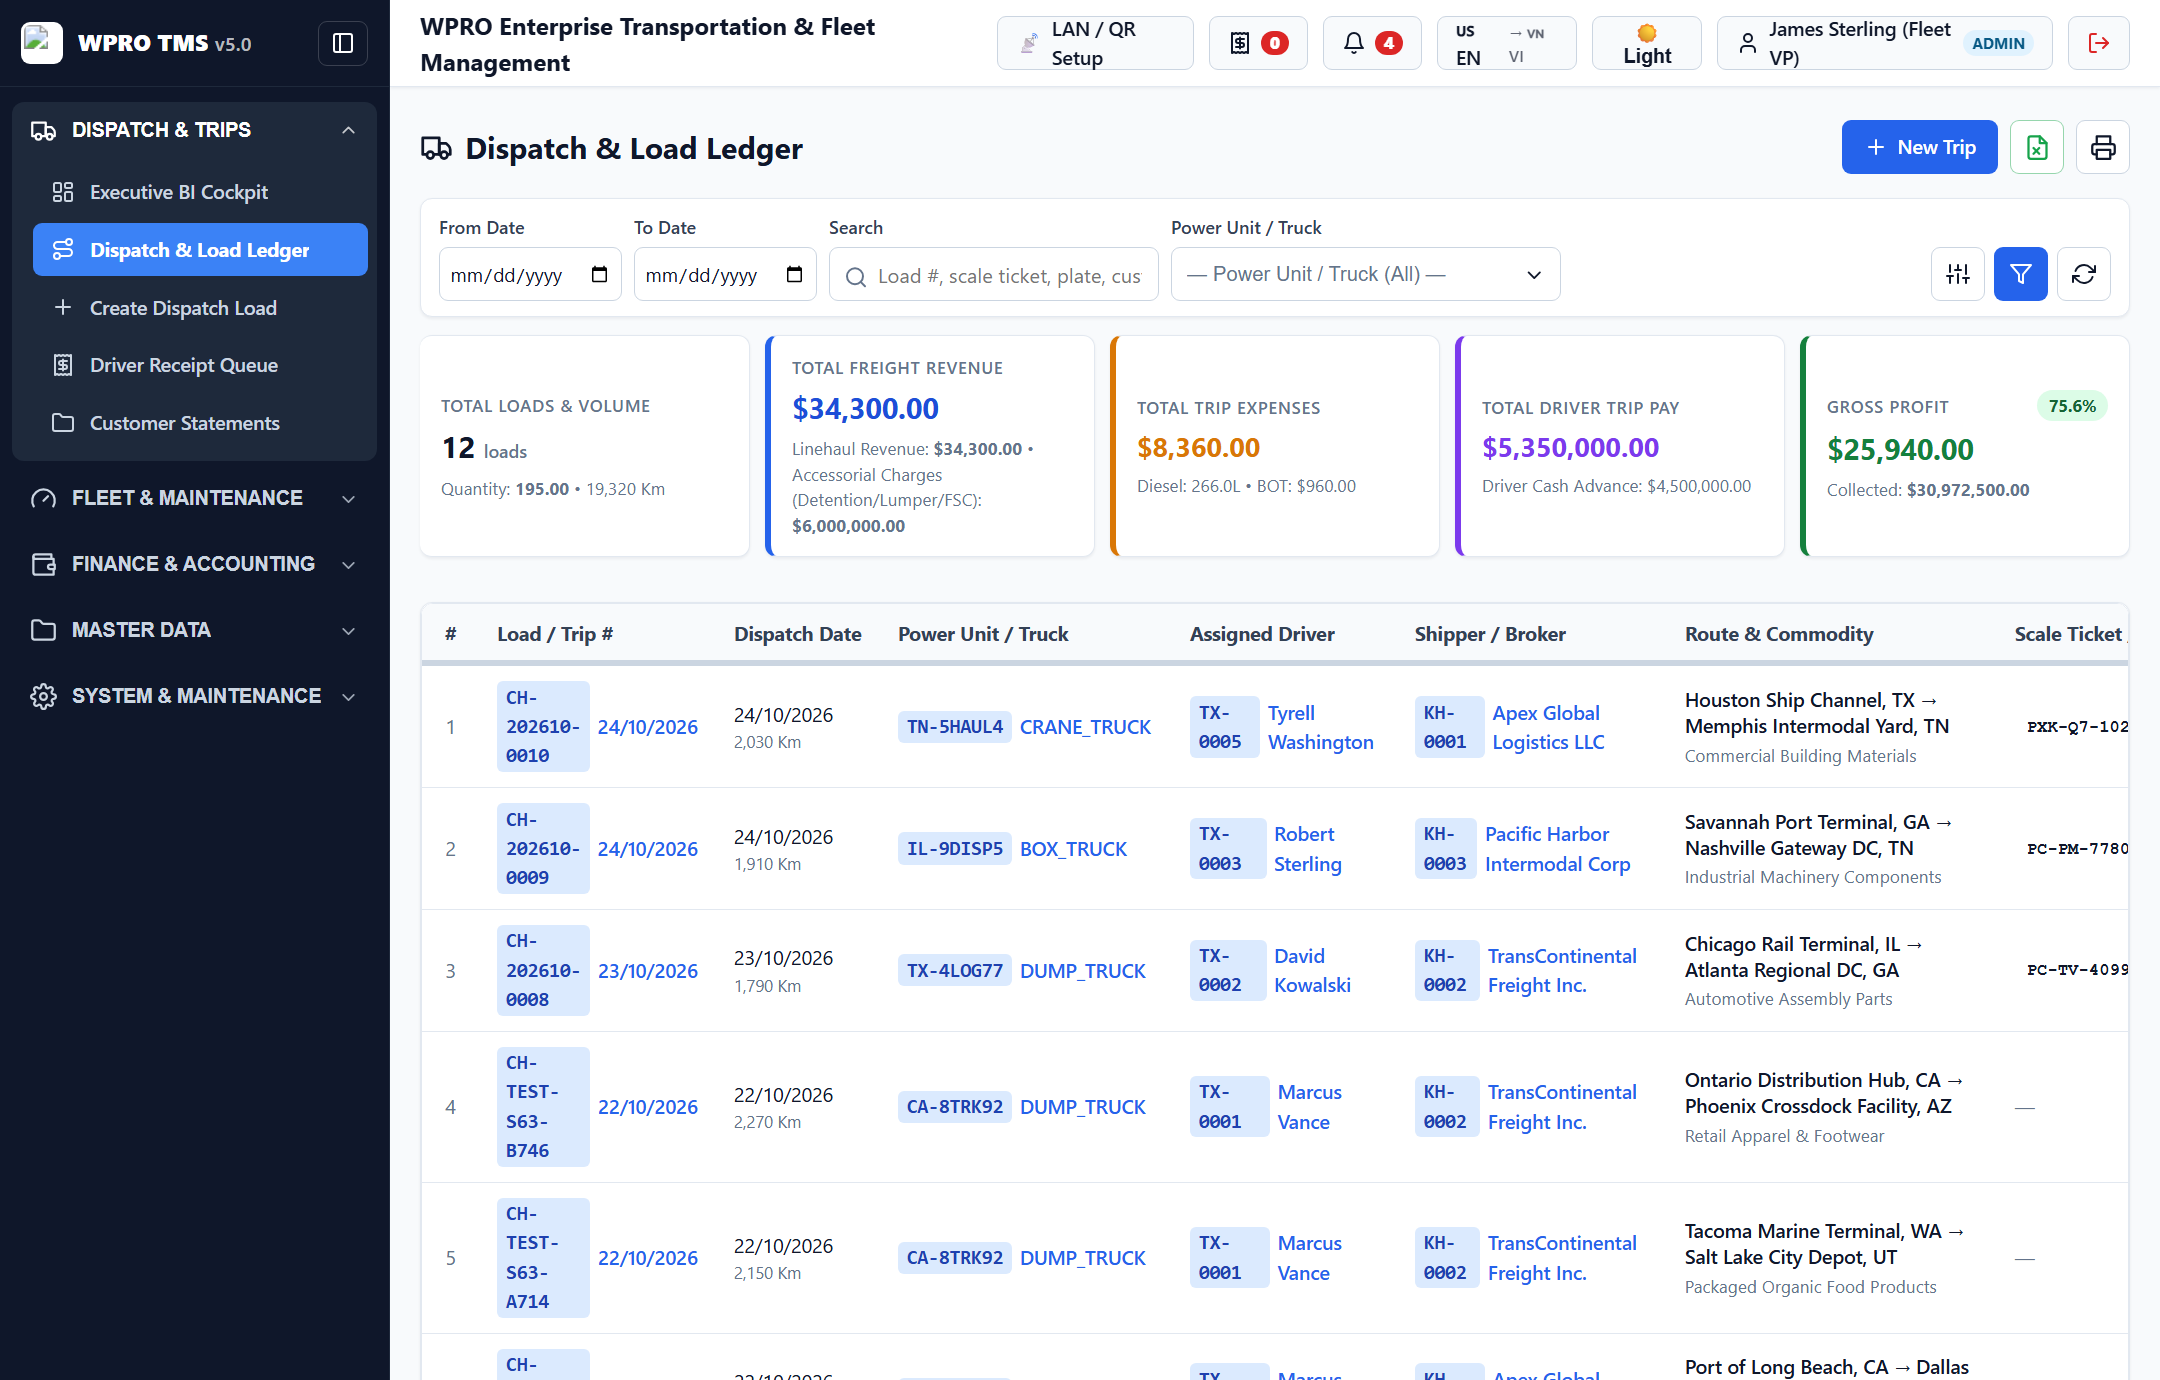The image size is (2160, 1380).
Task: Click the New Trip button
Action: click(1919, 147)
